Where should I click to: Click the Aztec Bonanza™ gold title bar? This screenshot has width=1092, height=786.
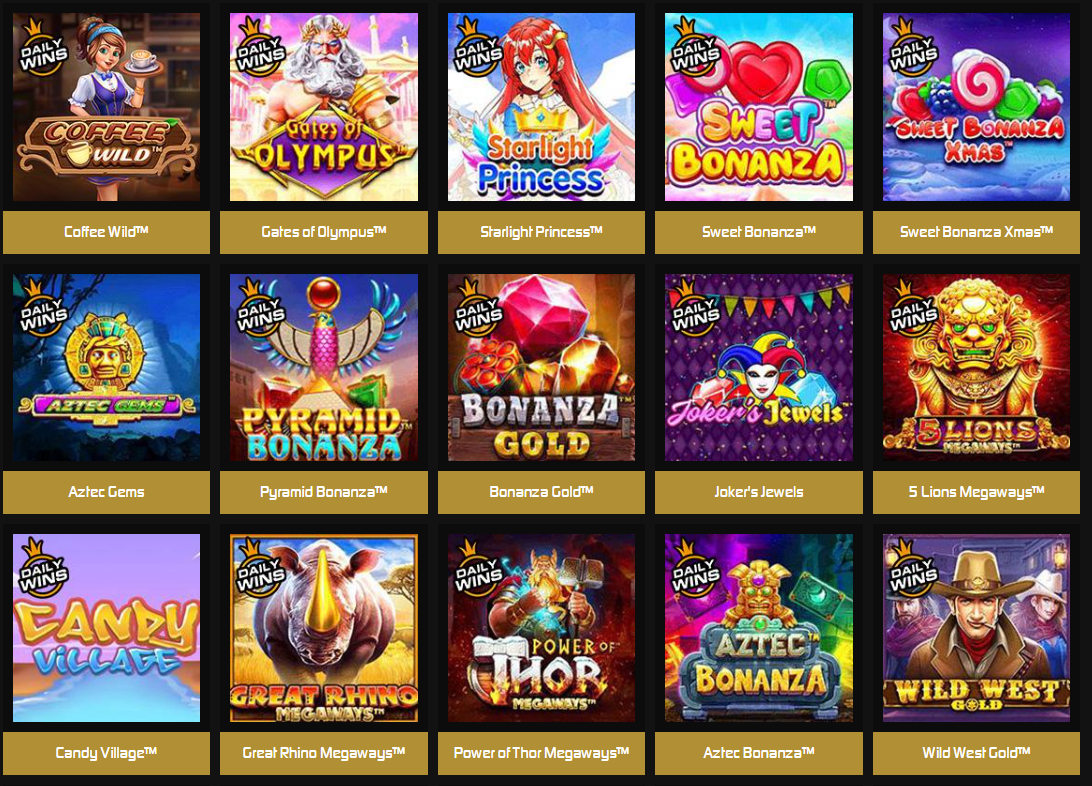(758, 753)
